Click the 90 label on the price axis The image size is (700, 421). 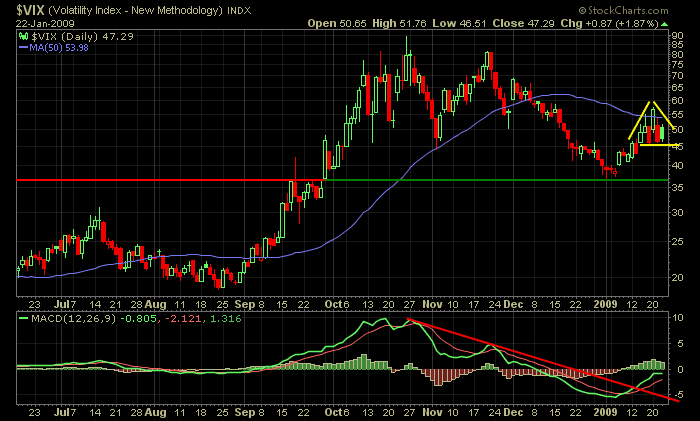point(677,36)
